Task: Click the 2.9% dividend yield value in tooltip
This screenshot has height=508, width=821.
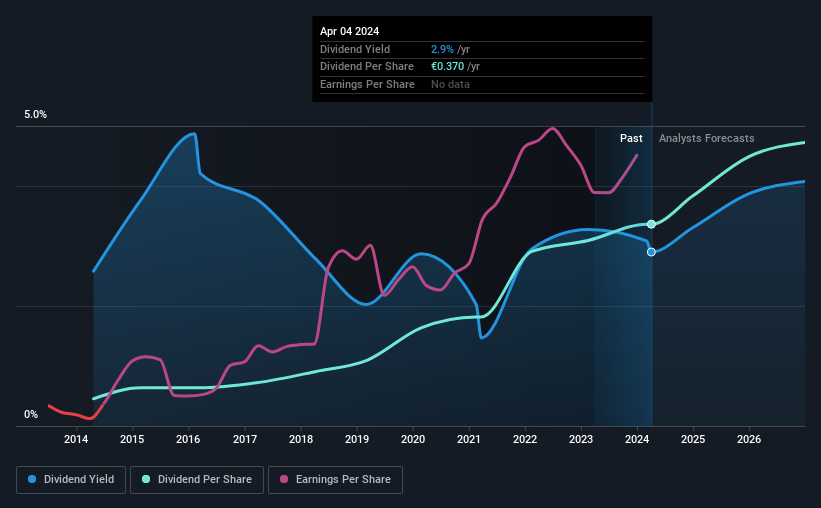Action: (x=442, y=49)
